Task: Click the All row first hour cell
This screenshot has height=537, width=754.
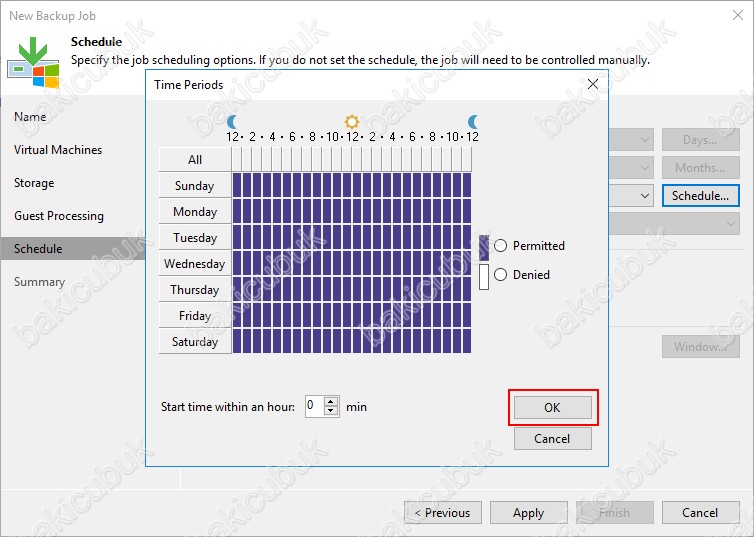Action: pos(237,159)
